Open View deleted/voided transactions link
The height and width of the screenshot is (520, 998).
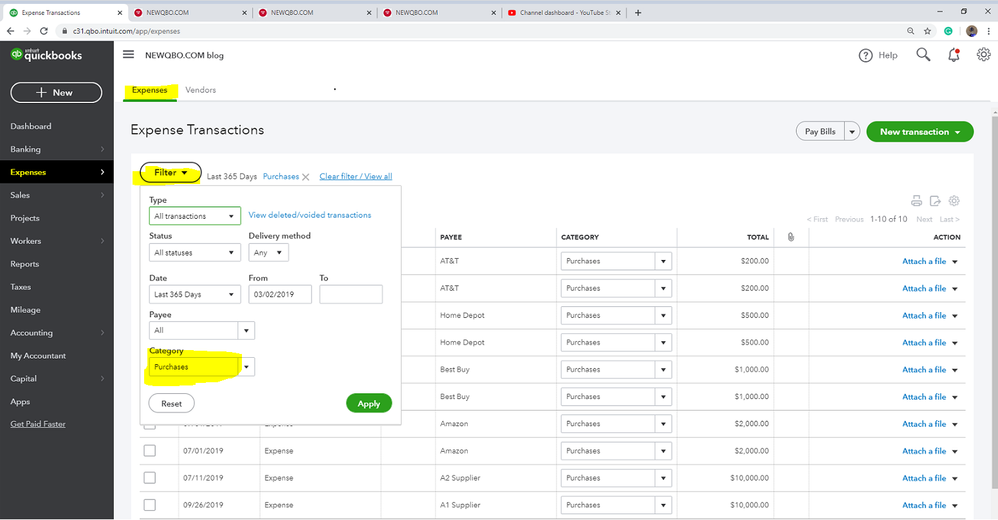tap(310, 215)
